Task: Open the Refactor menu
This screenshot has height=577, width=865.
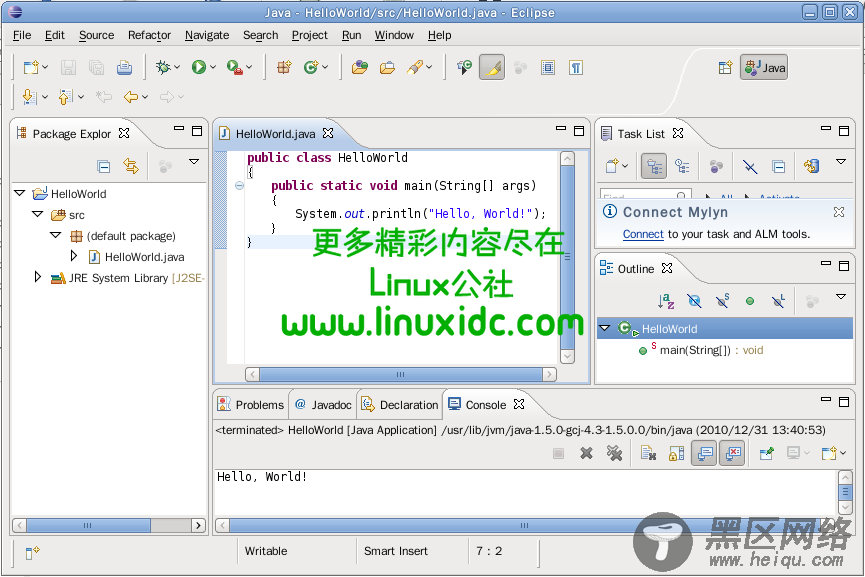Action: click(149, 35)
